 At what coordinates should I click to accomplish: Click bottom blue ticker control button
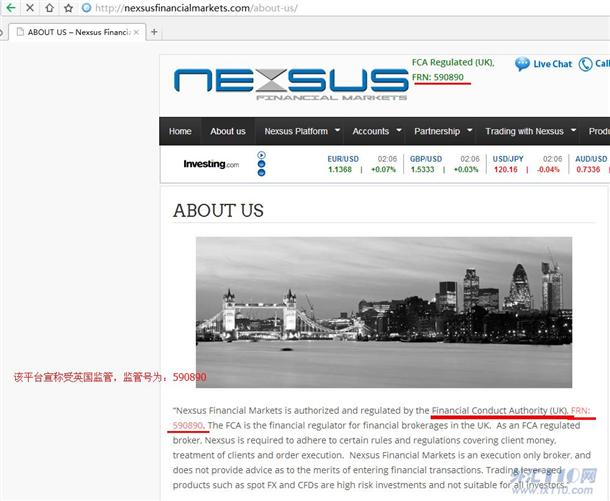coord(261,172)
